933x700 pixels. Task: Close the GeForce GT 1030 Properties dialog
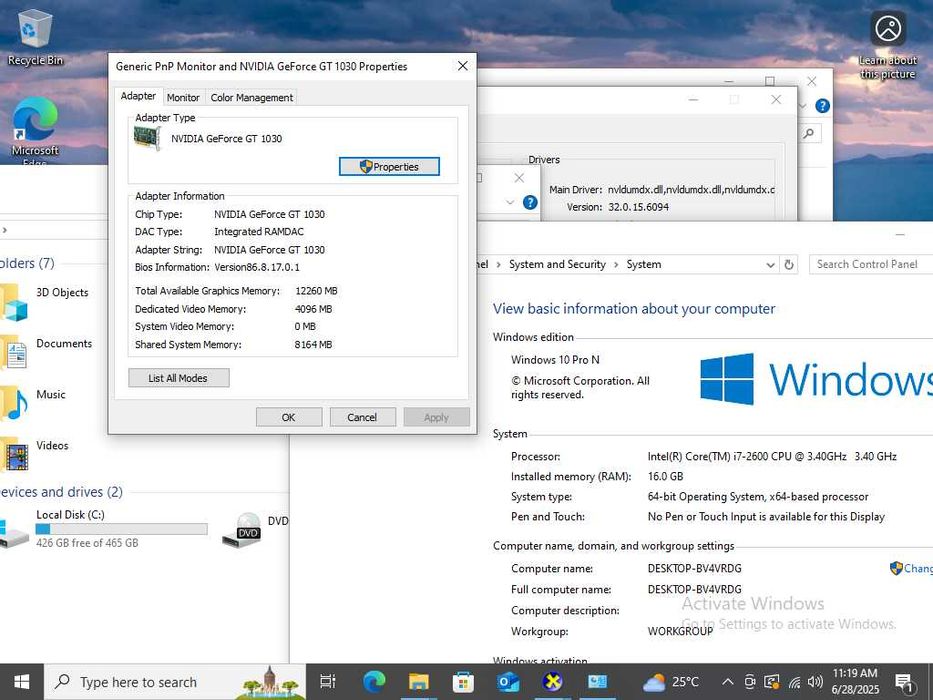(x=462, y=66)
